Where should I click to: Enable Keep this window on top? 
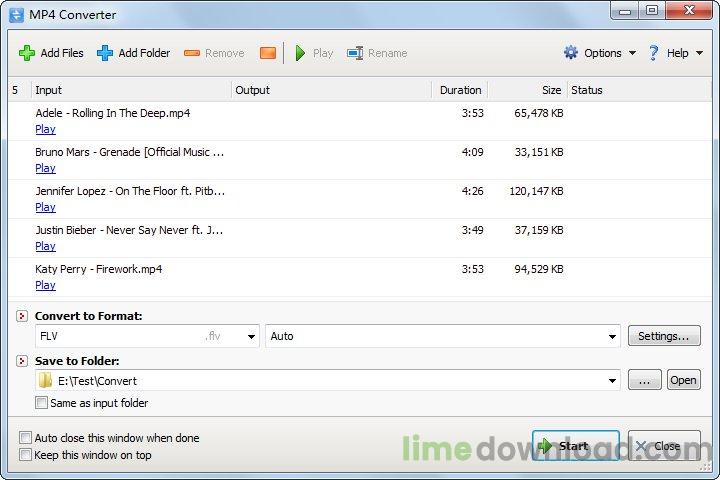(25, 455)
